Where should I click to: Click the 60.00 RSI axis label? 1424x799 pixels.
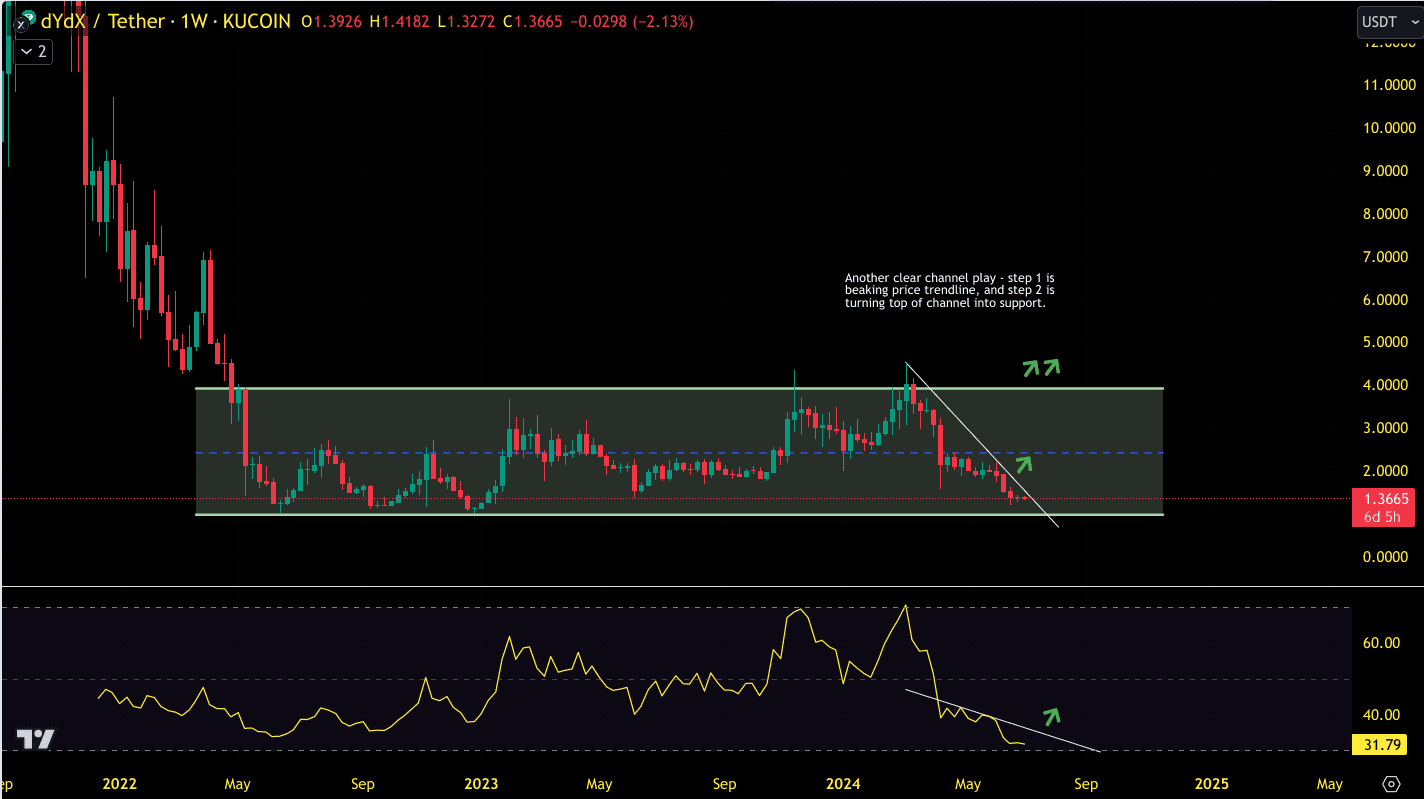(1381, 643)
